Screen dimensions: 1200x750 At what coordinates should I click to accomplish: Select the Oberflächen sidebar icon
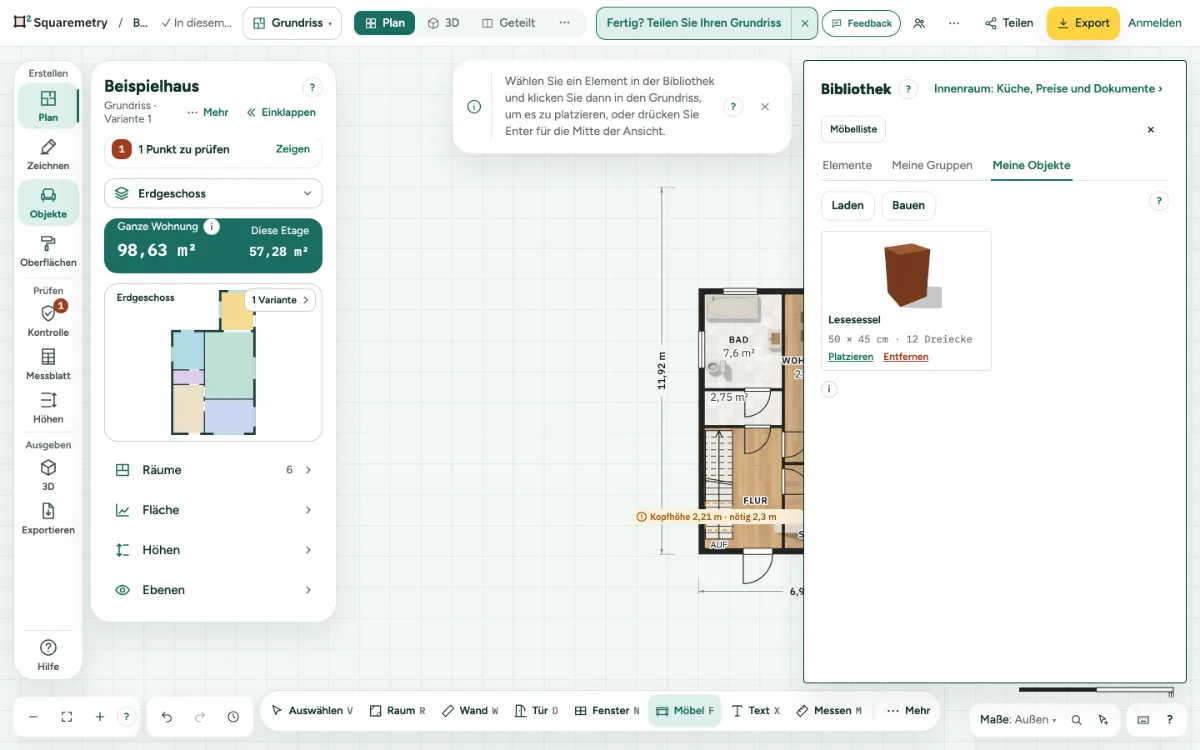(48, 251)
